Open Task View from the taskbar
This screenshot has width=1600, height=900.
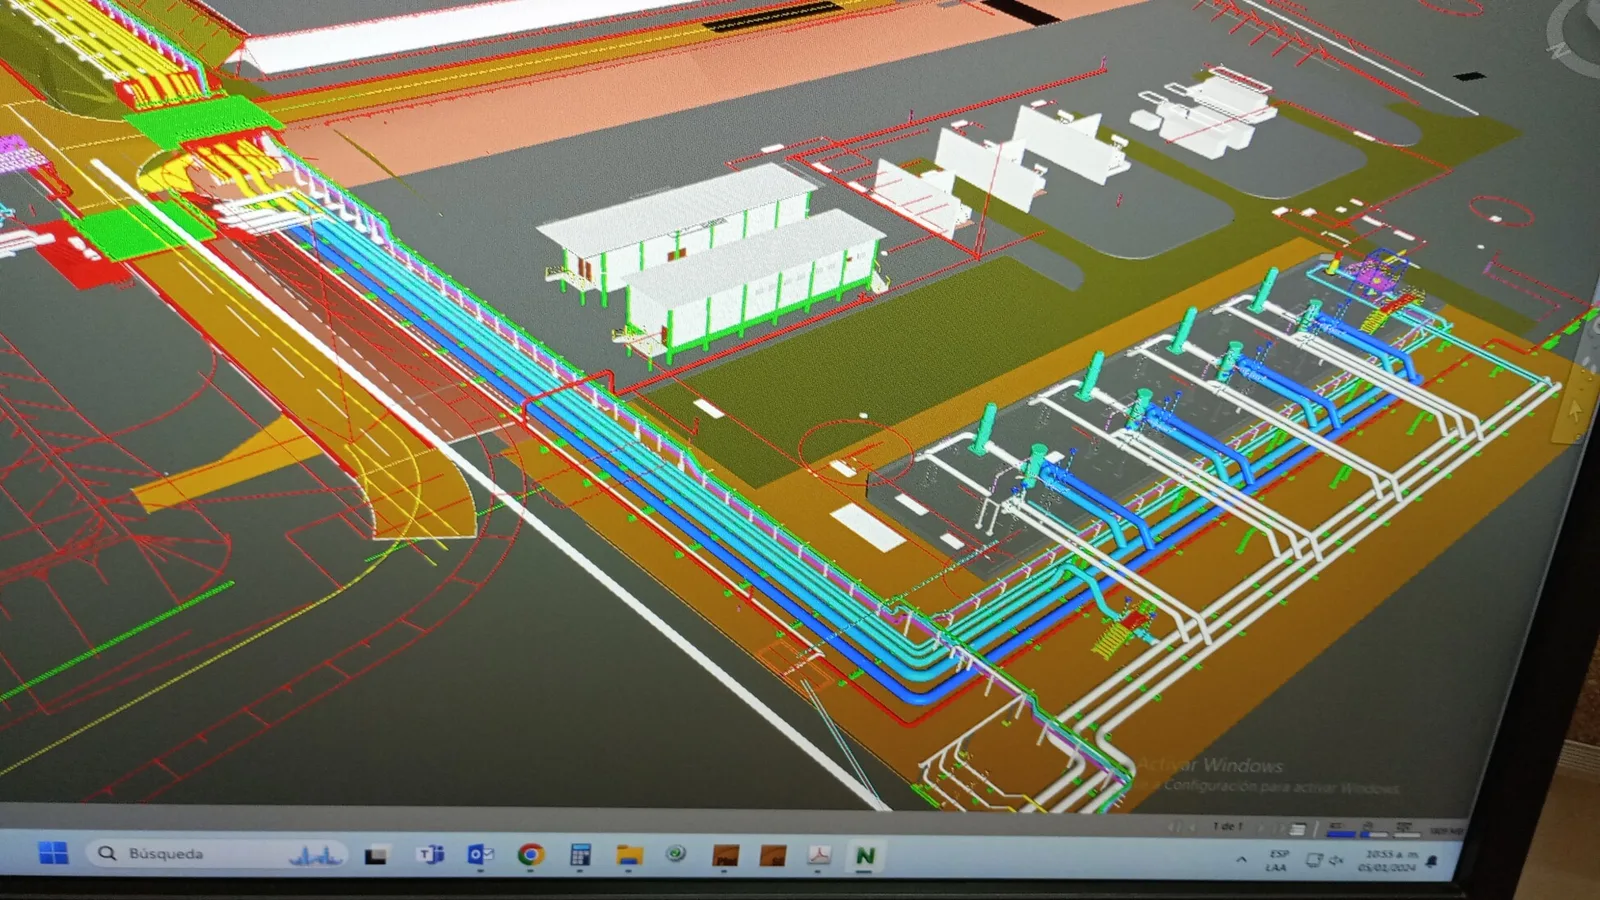376,855
